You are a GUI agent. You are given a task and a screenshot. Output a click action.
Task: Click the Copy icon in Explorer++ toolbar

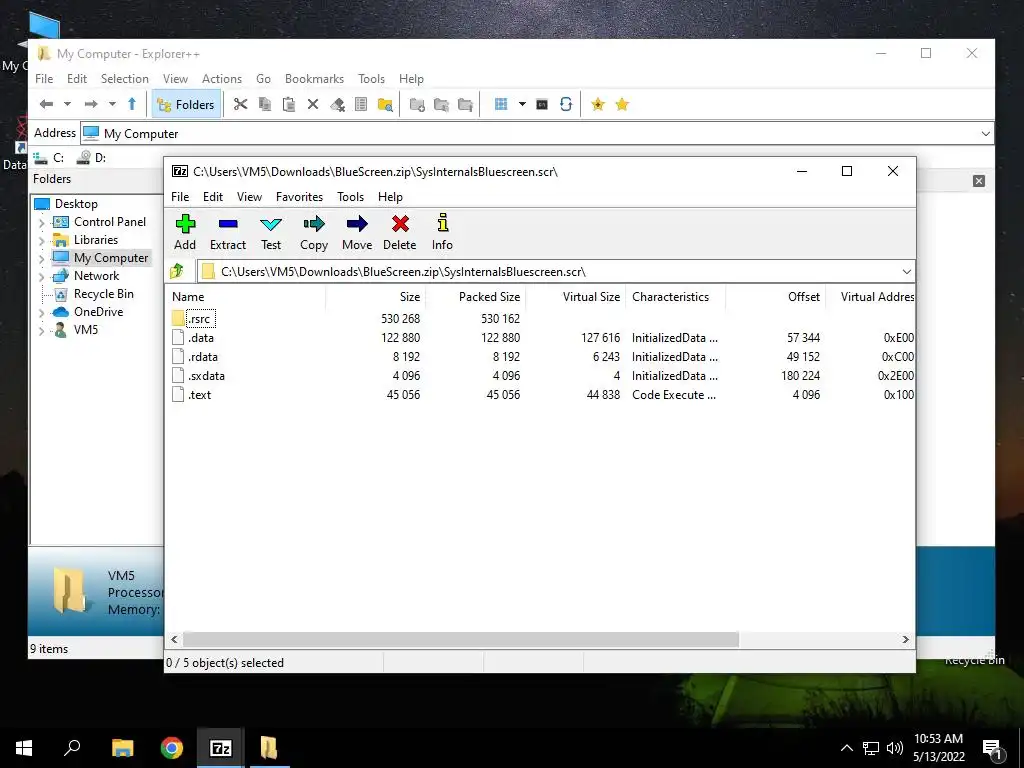[264, 104]
